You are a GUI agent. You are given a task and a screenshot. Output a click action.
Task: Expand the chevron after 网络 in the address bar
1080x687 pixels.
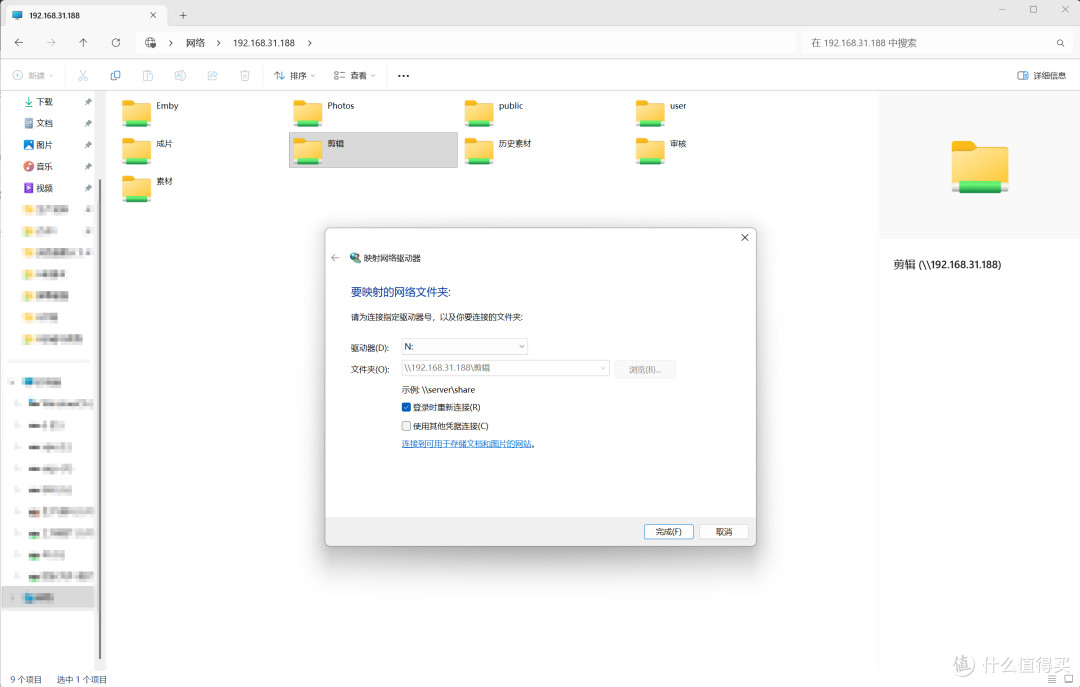(218, 43)
